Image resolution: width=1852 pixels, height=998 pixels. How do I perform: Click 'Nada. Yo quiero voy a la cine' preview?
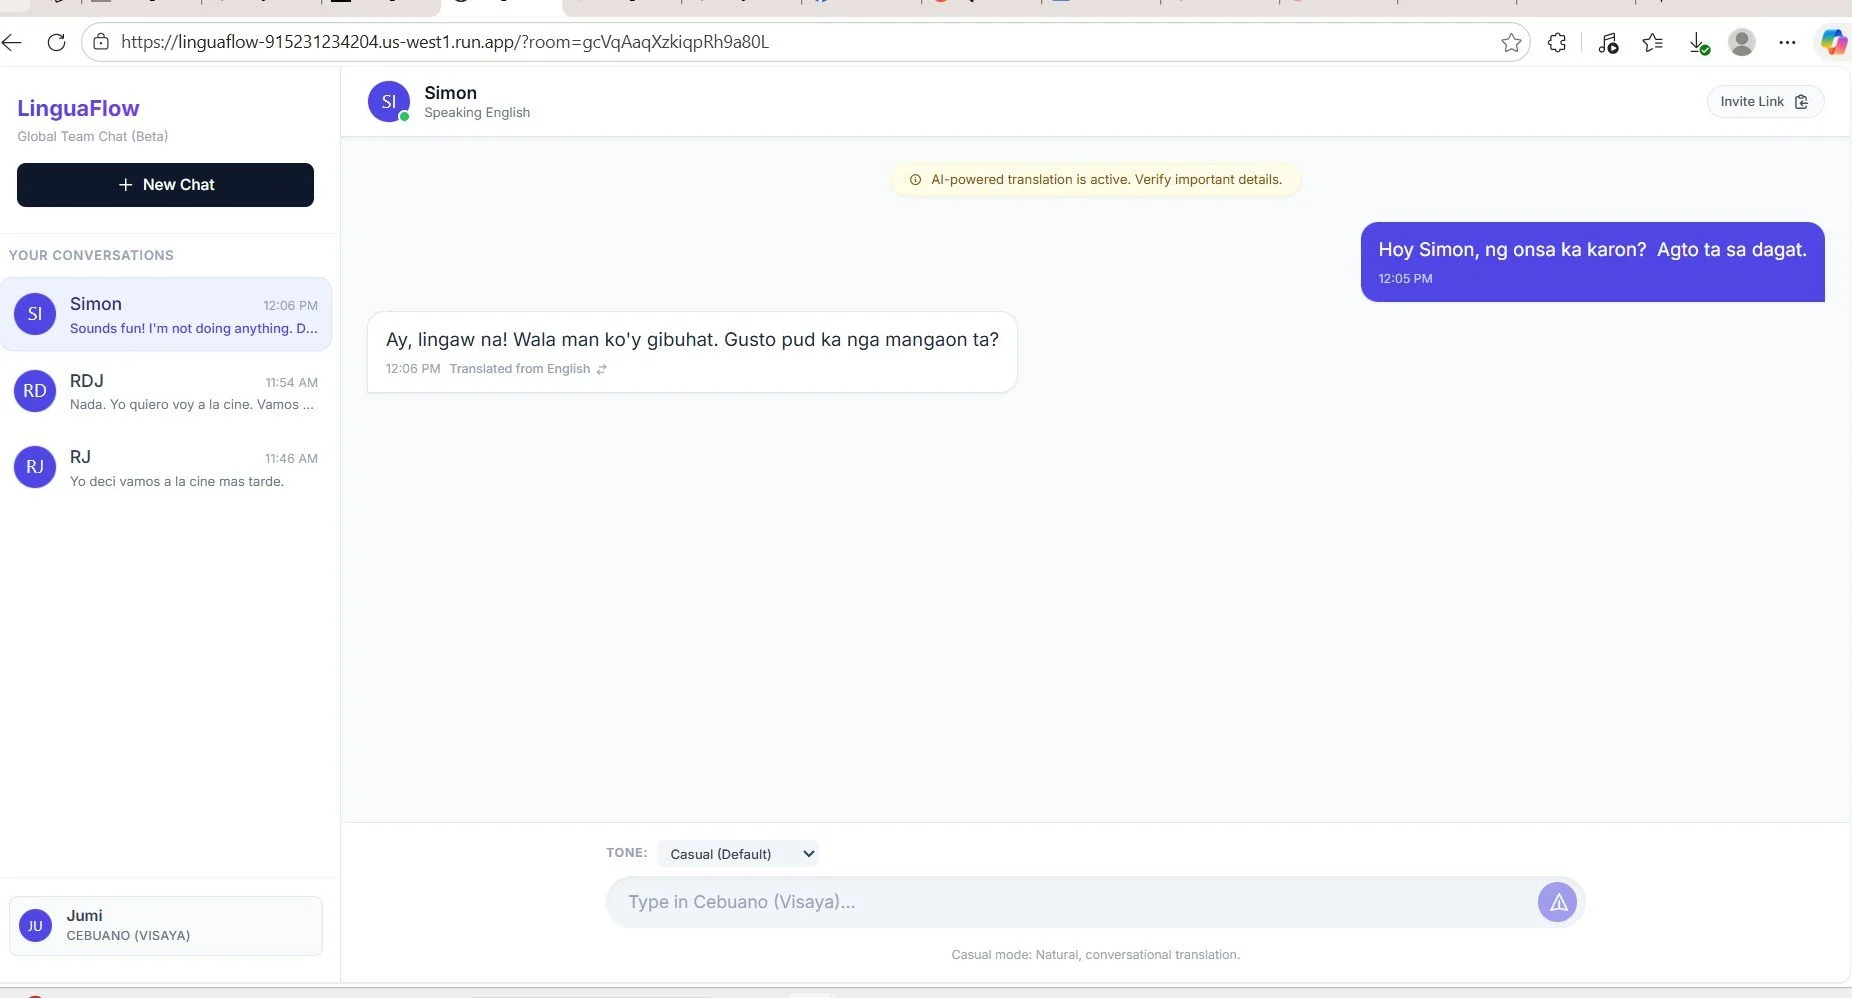coord(192,405)
